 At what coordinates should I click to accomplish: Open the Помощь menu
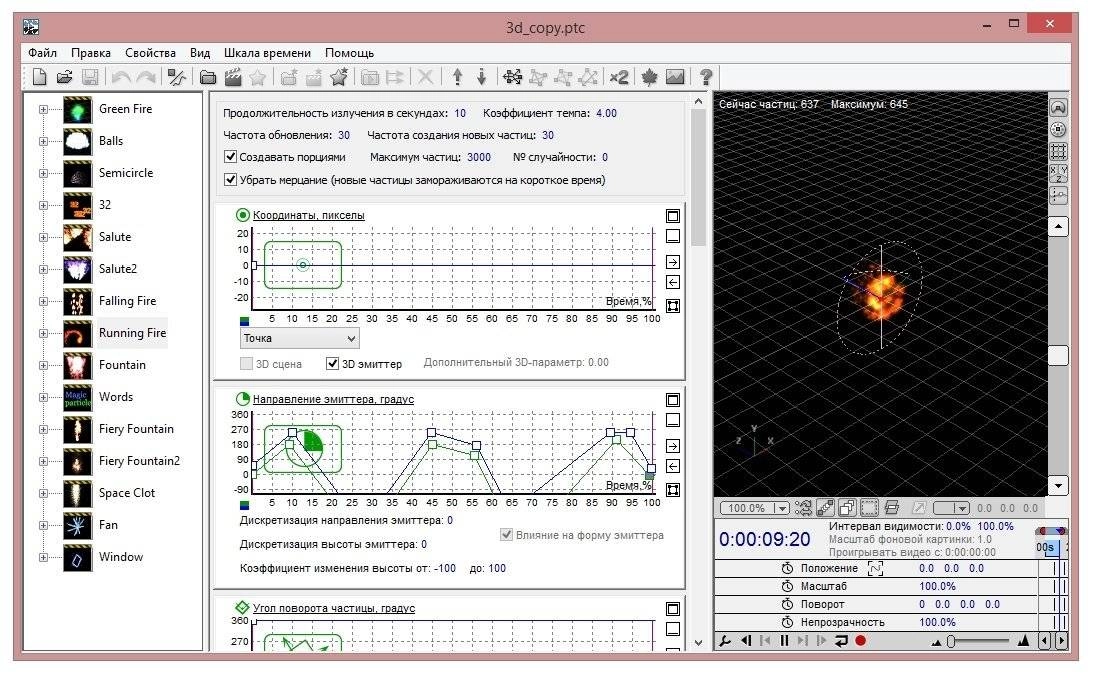[x=349, y=53]
